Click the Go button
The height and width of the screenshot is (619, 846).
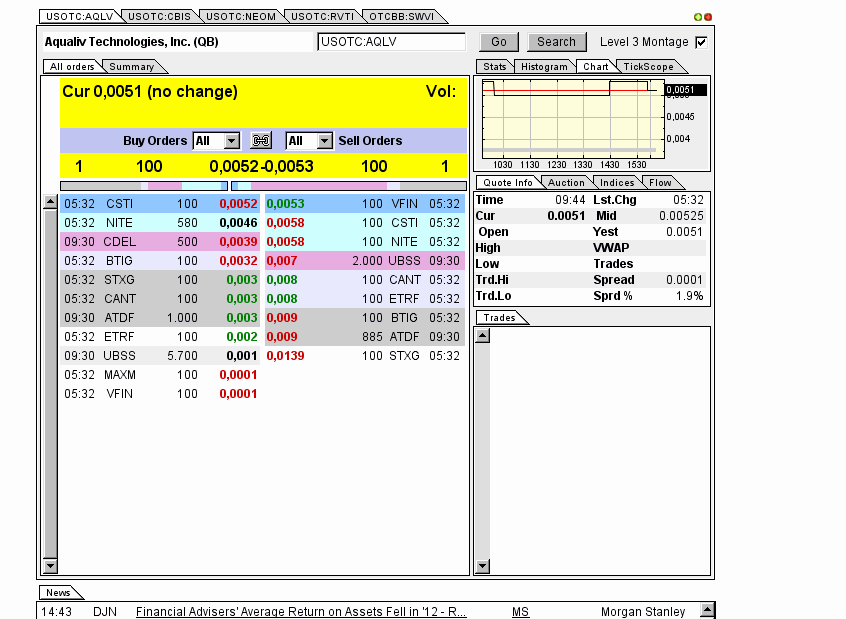499,42
